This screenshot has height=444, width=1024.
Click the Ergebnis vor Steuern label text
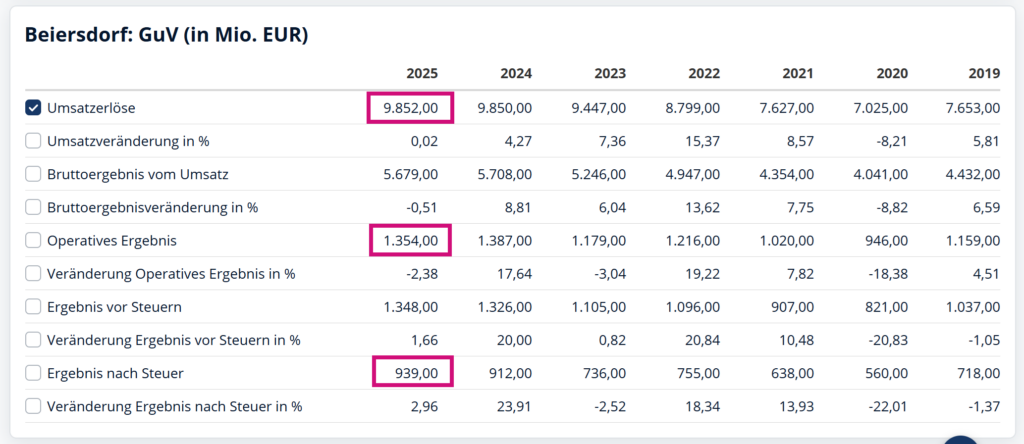[x=114, y=306]
